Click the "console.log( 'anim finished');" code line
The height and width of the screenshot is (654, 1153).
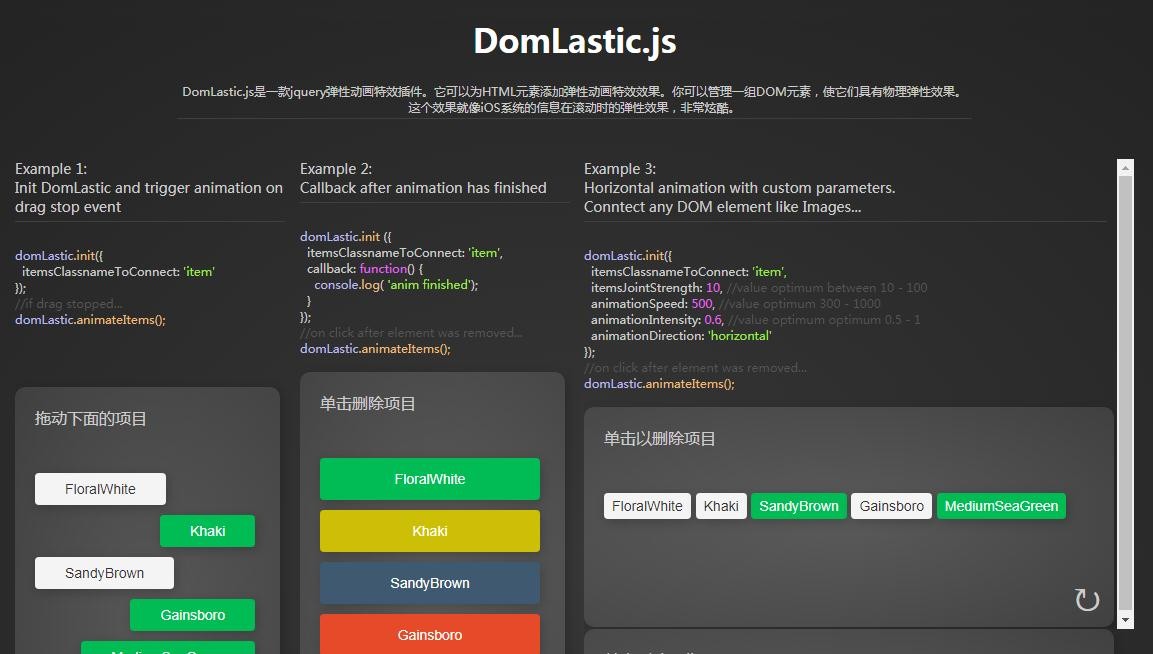click(x=396, y=285)
